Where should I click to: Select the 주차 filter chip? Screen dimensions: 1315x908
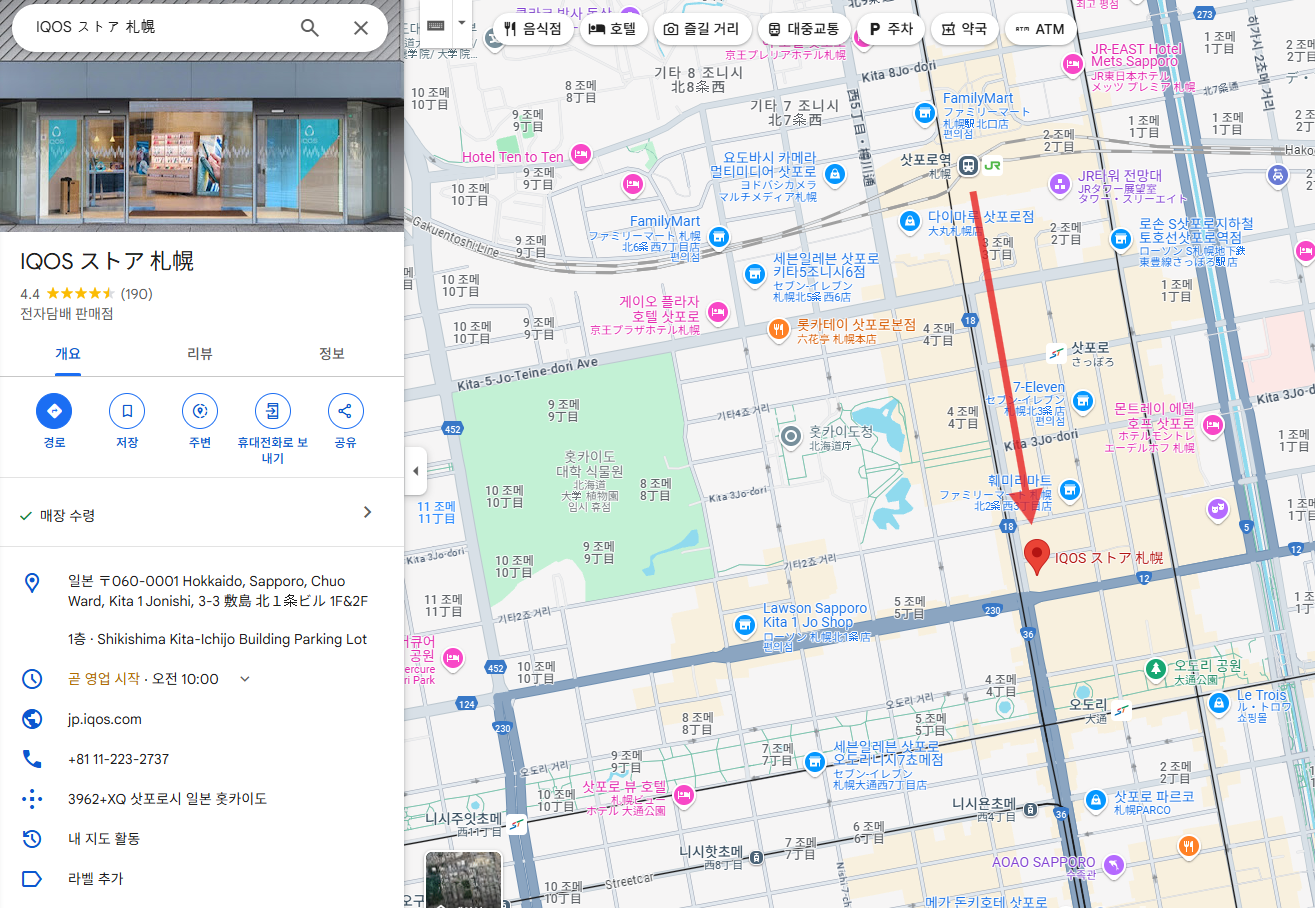coord(891,29)
